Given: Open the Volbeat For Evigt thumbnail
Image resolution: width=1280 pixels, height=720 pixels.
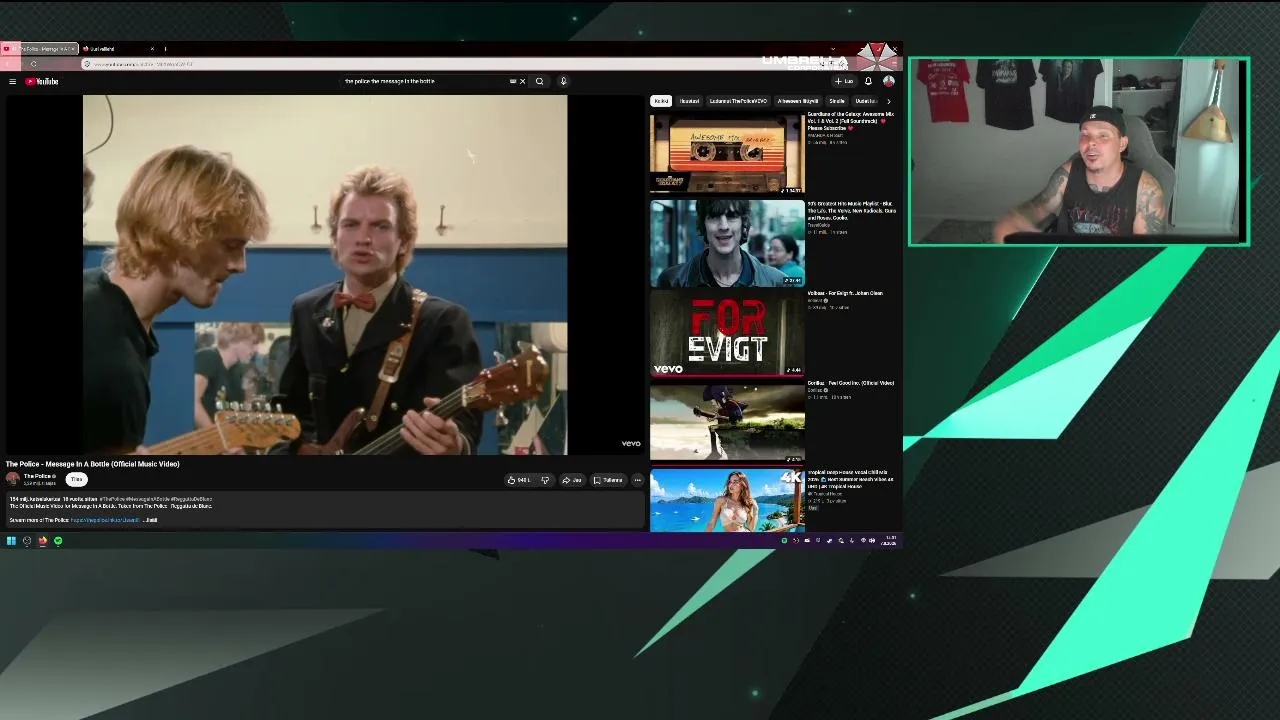Looking at the screenshot, I should click(x=727, y=333).
